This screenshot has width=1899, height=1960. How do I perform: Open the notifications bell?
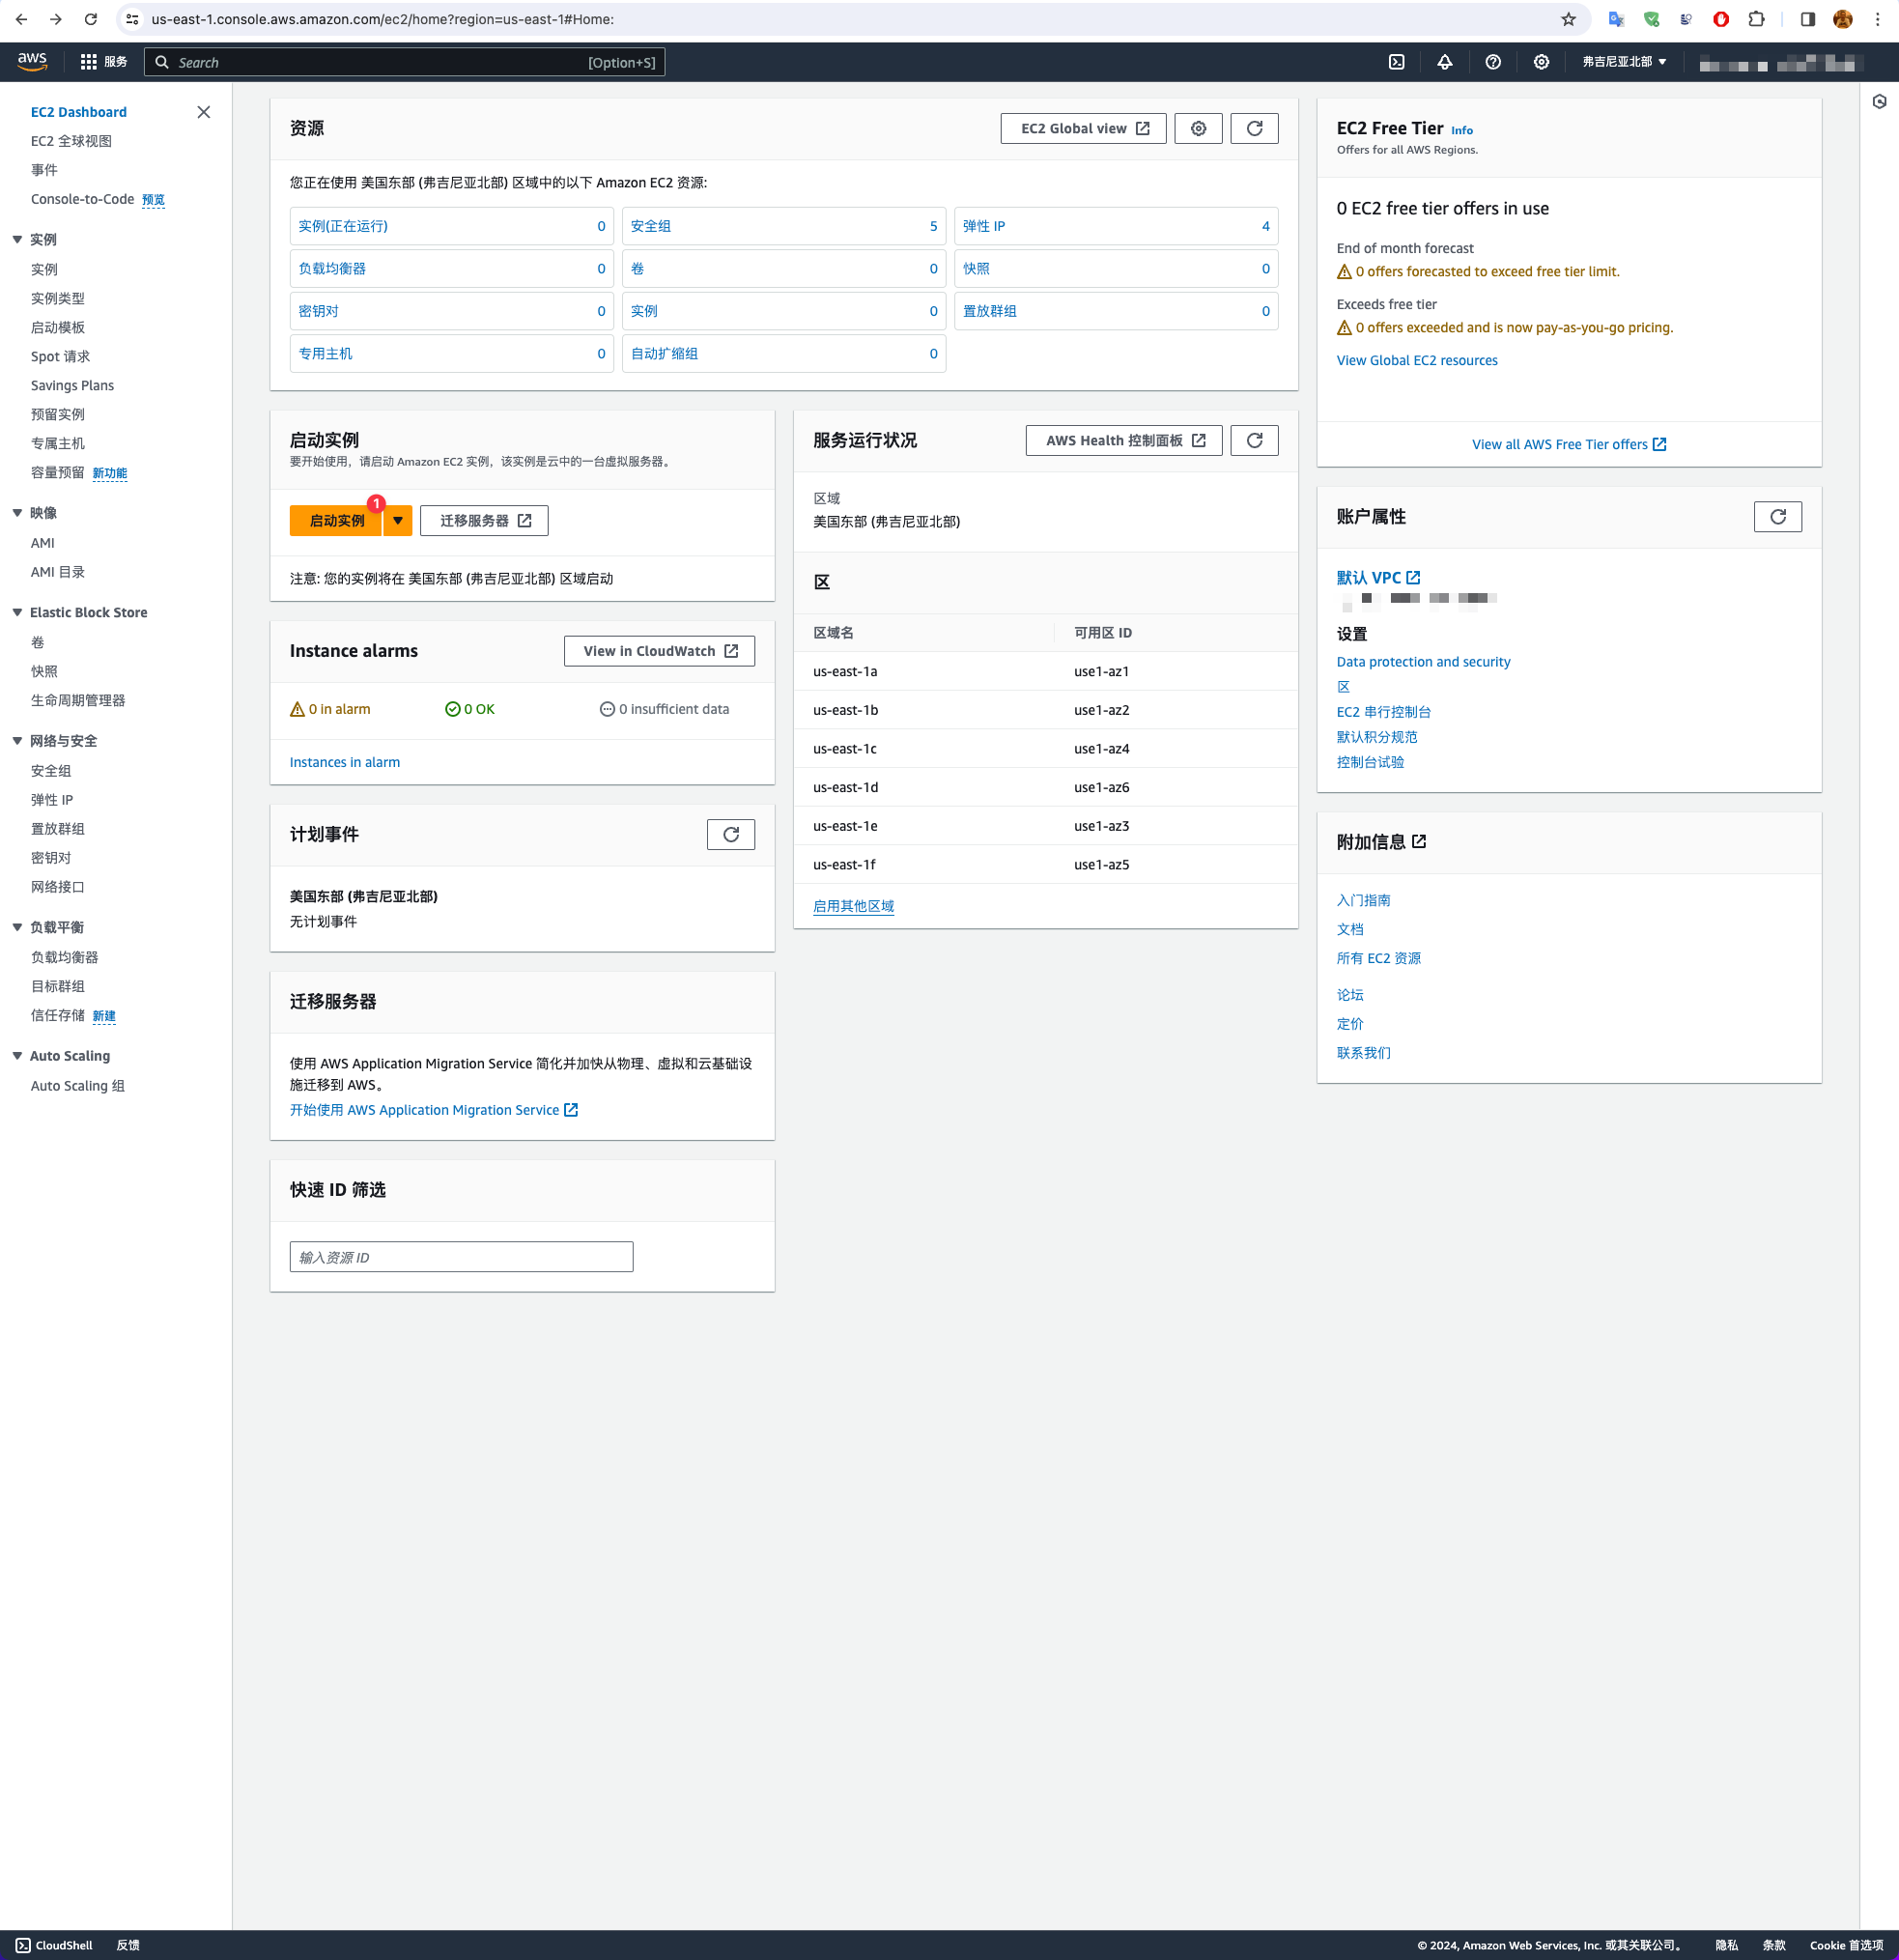tap(1445, 62)
